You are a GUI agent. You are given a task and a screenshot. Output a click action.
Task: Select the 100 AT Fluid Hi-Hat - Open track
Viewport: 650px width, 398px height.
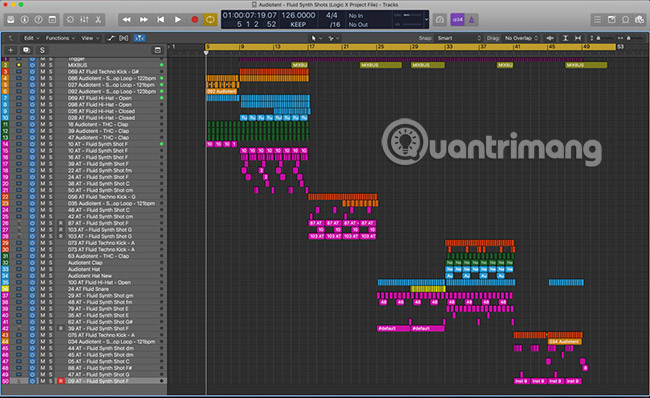coord(99,282)
